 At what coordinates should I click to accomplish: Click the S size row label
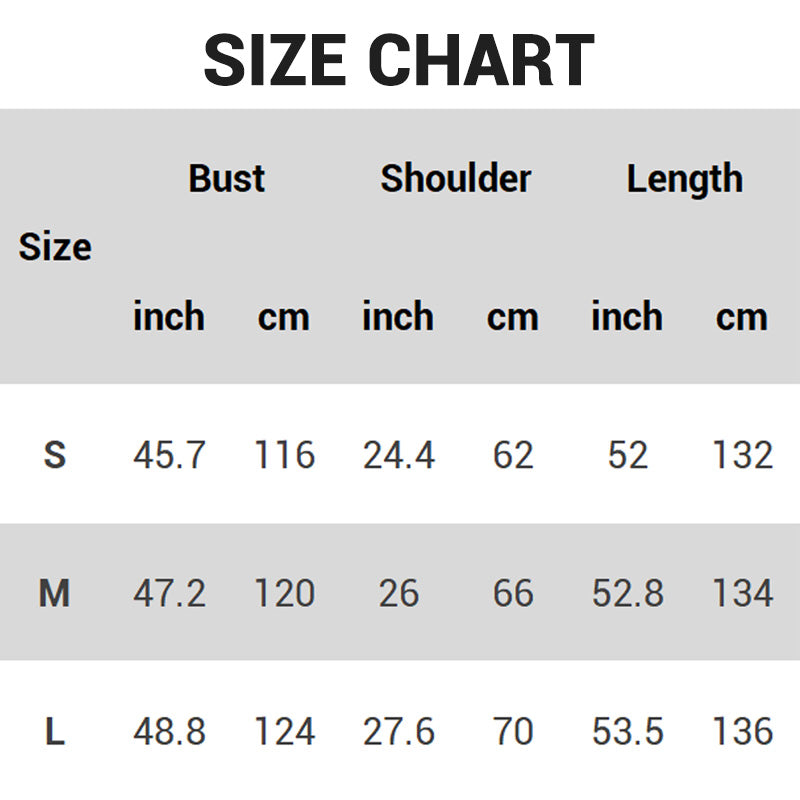click(55, 455)
